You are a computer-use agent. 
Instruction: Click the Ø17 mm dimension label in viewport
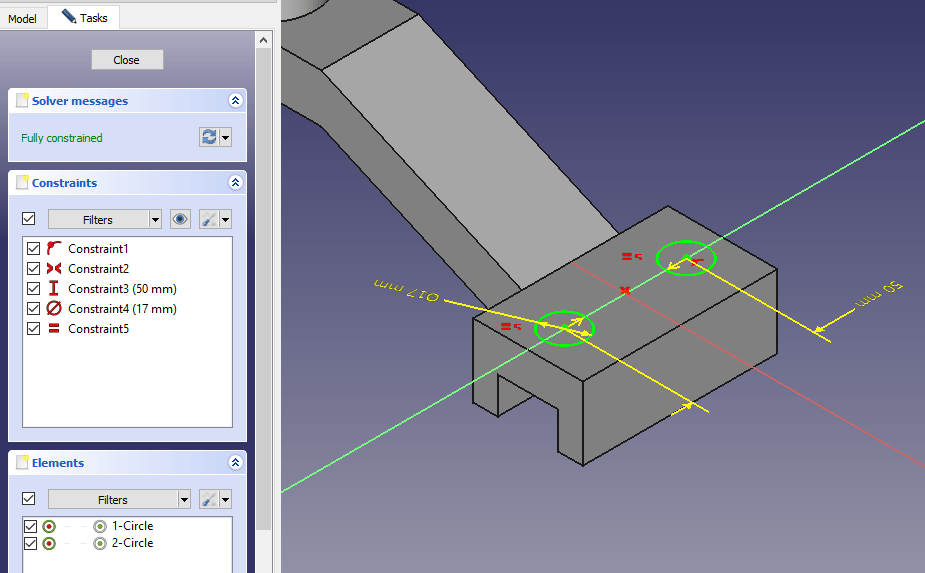[x=406, y=290]
